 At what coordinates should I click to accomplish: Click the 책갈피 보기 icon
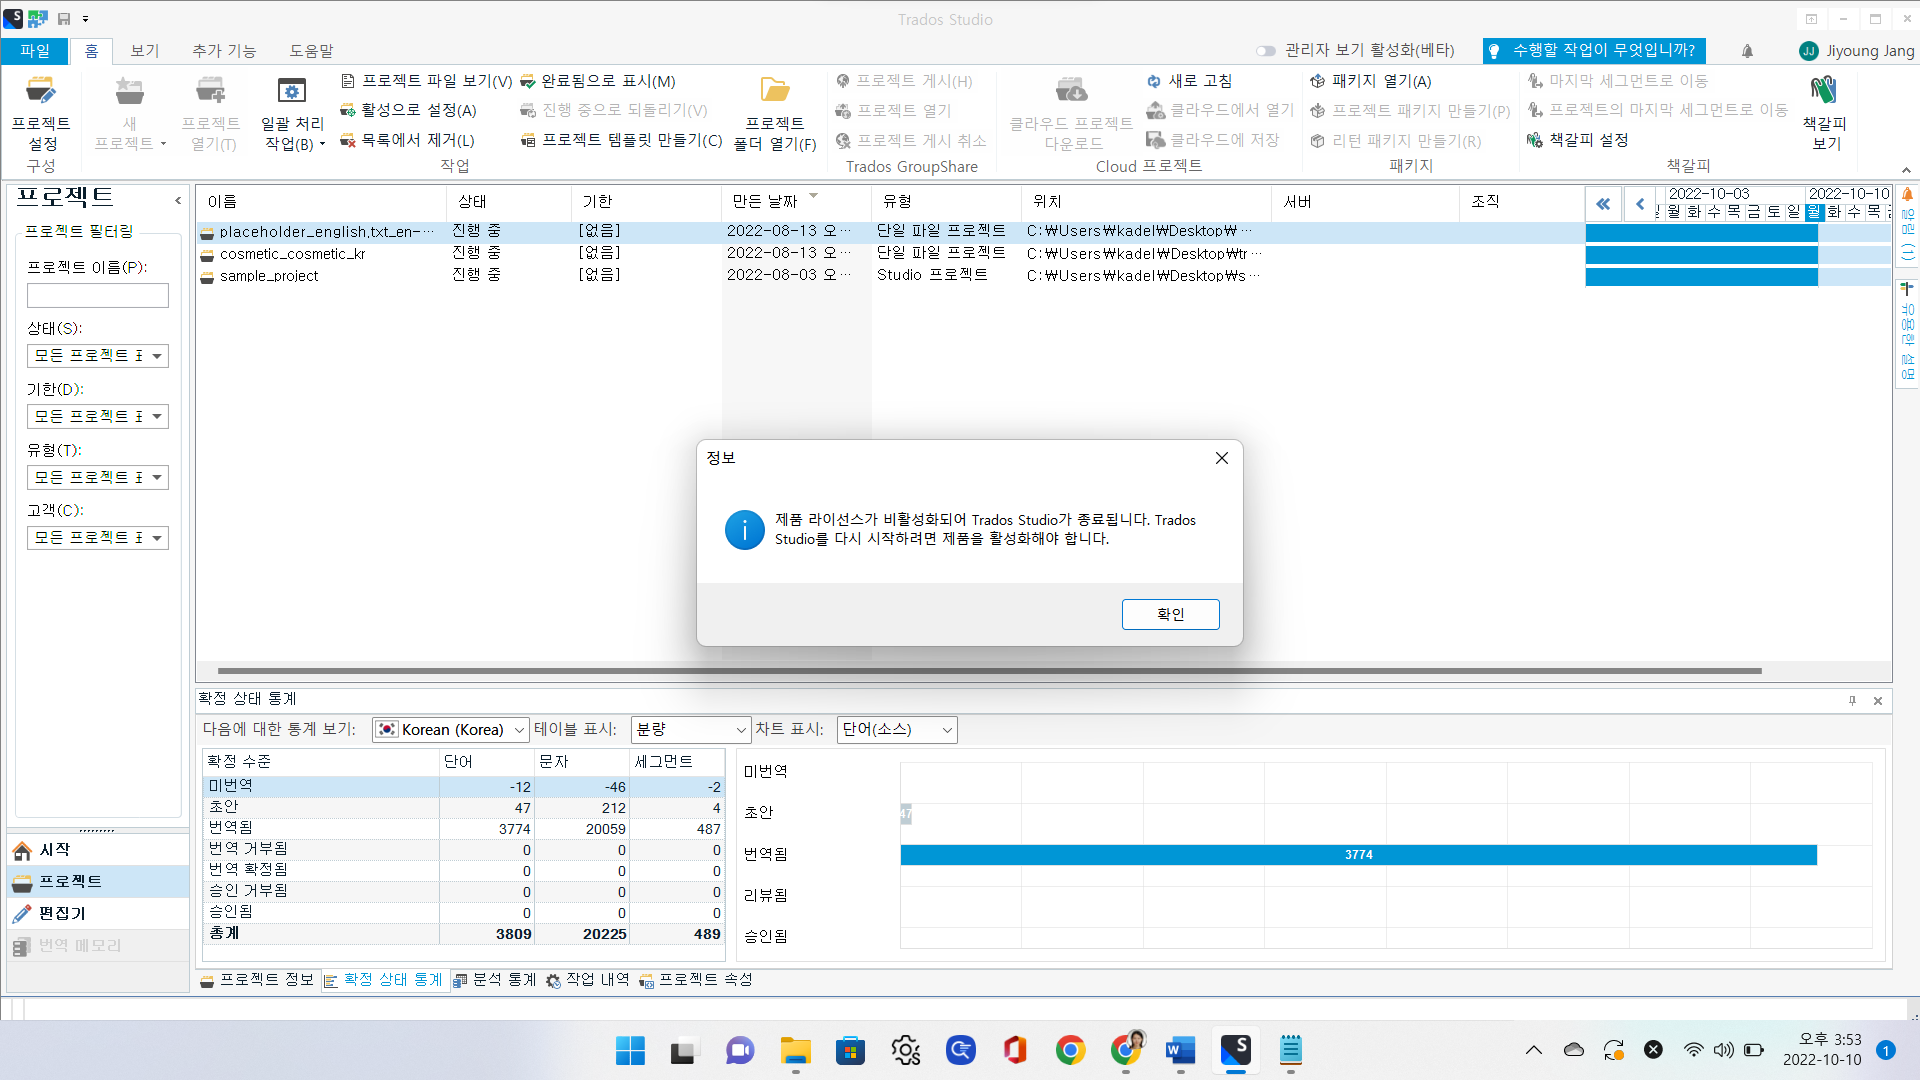pos(1824,90)
